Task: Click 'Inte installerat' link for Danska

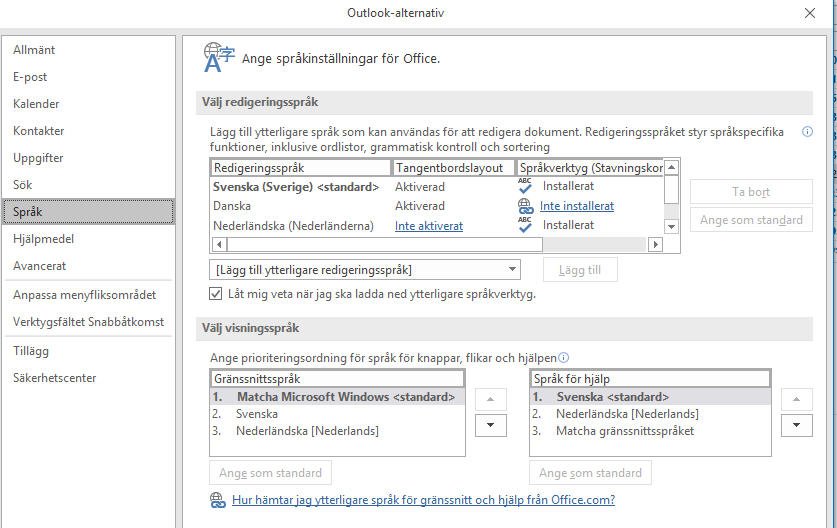Action: 577,206
